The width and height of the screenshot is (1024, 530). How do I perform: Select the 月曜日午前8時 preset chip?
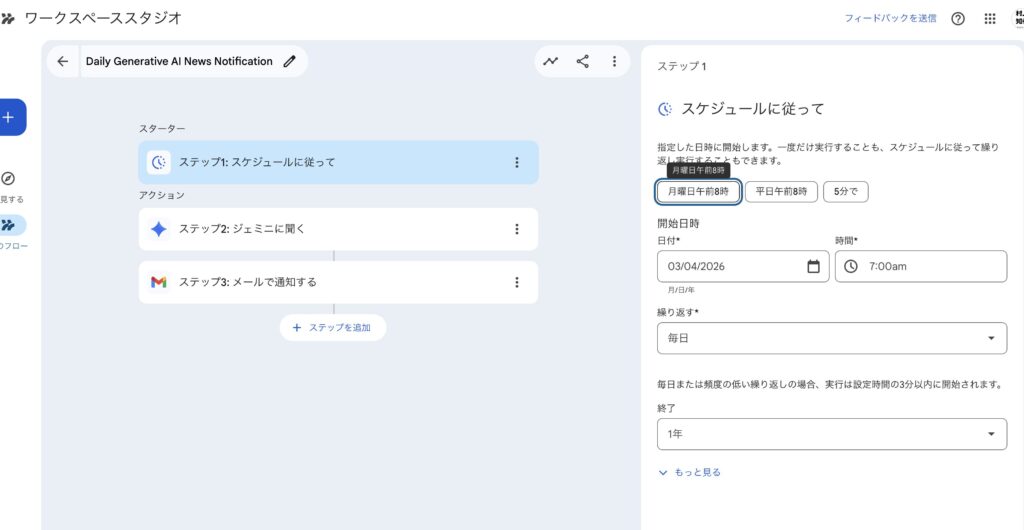click(x=698, y=191)
